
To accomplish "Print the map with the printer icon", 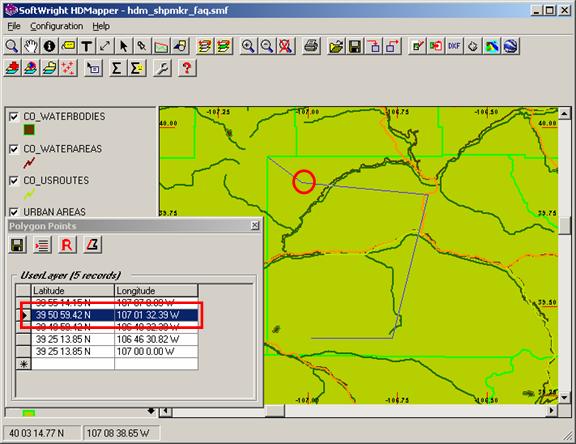I will click(x=311, y=46).
